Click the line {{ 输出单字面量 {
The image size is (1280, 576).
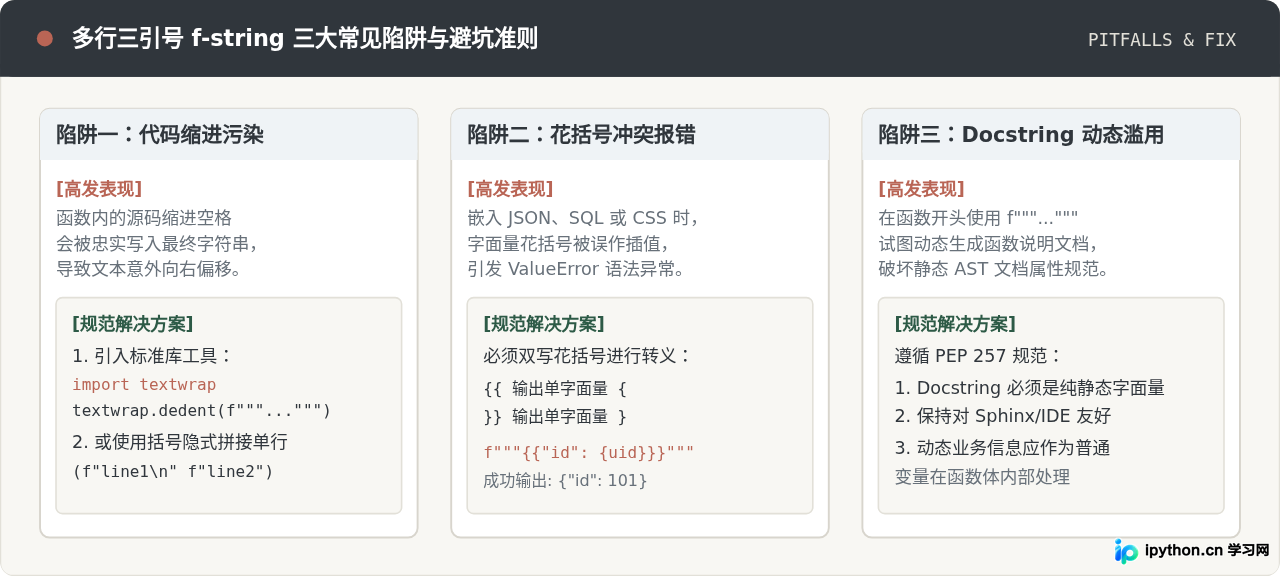pyautogui.click(x=555, y=389)
